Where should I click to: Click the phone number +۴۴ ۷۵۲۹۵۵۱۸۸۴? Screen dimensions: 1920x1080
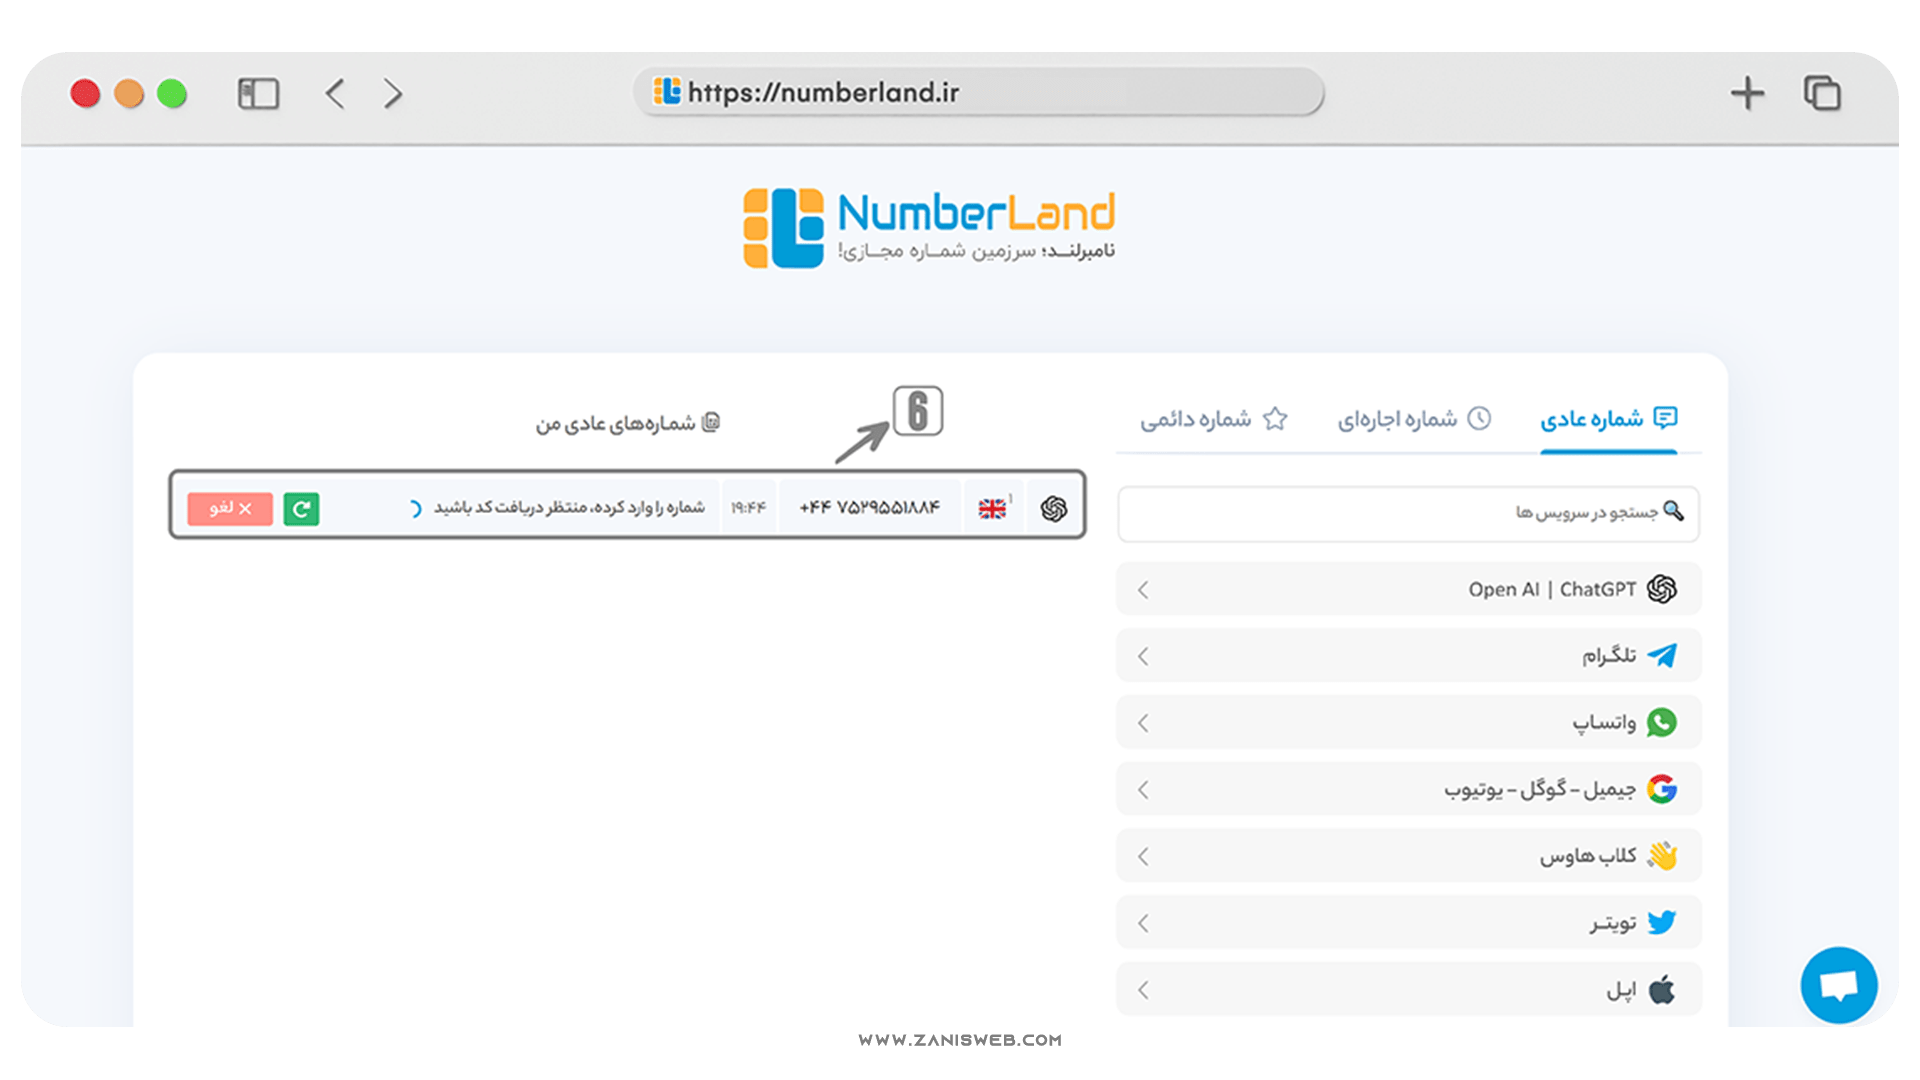[870, 508]
